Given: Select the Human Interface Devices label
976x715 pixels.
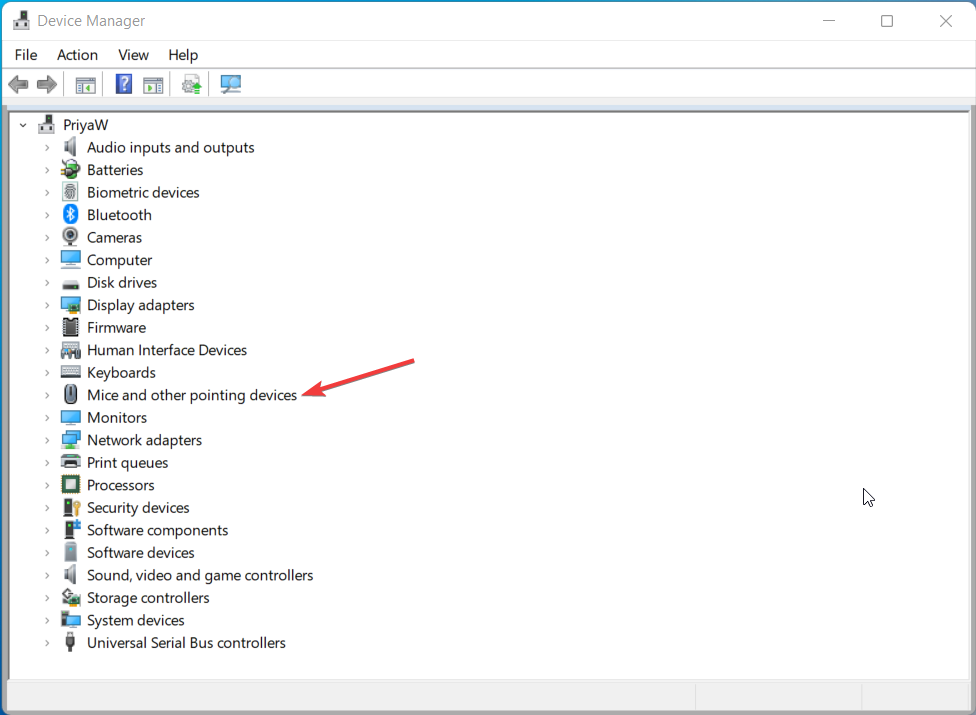Looking at the screenshot, I should click(167, 350).
